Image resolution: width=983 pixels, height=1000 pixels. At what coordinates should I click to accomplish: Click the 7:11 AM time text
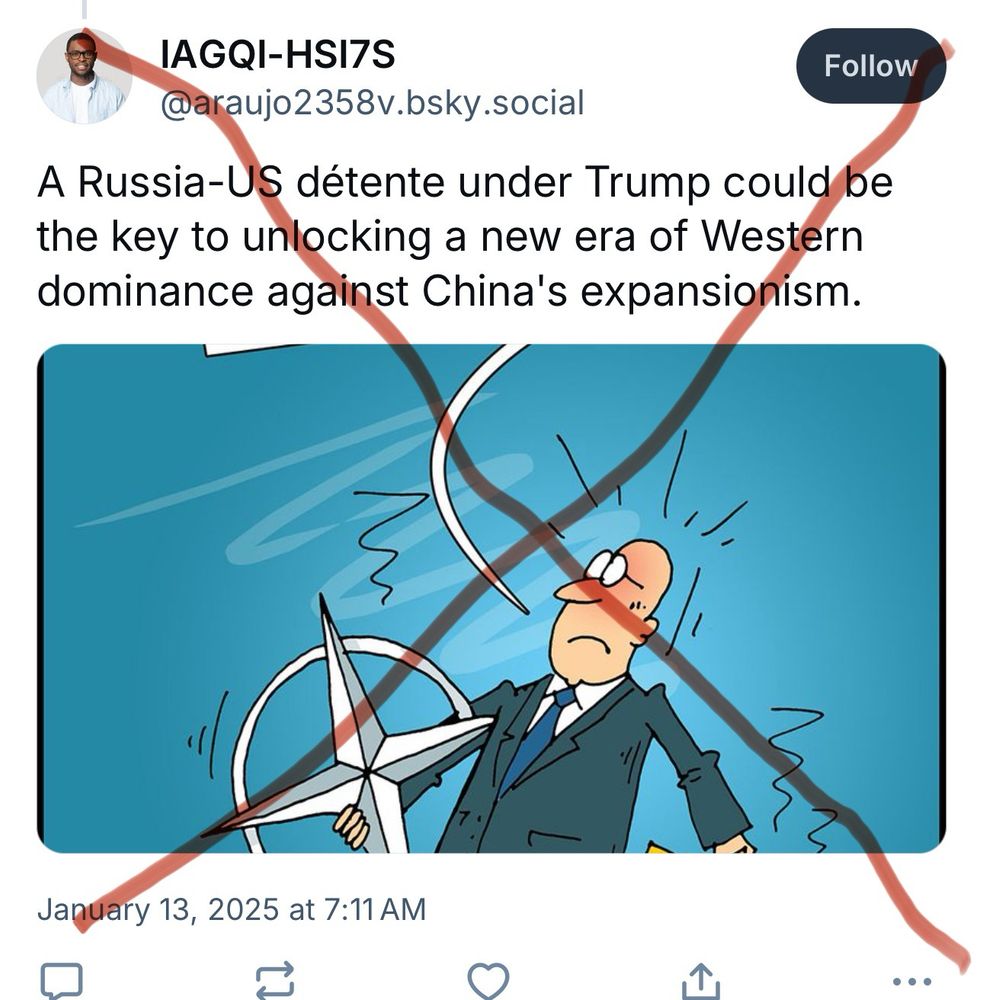tap(375, 909)
